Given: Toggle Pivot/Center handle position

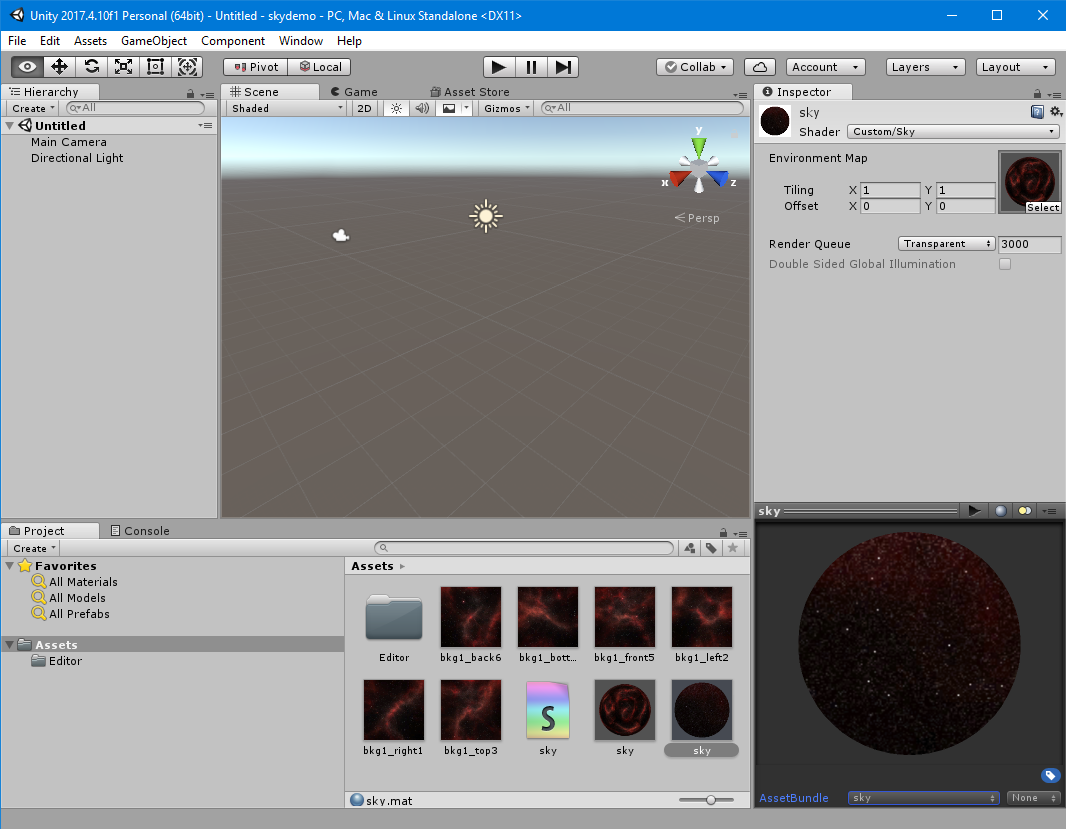Looking at the screenshot, I should [256, 67].
